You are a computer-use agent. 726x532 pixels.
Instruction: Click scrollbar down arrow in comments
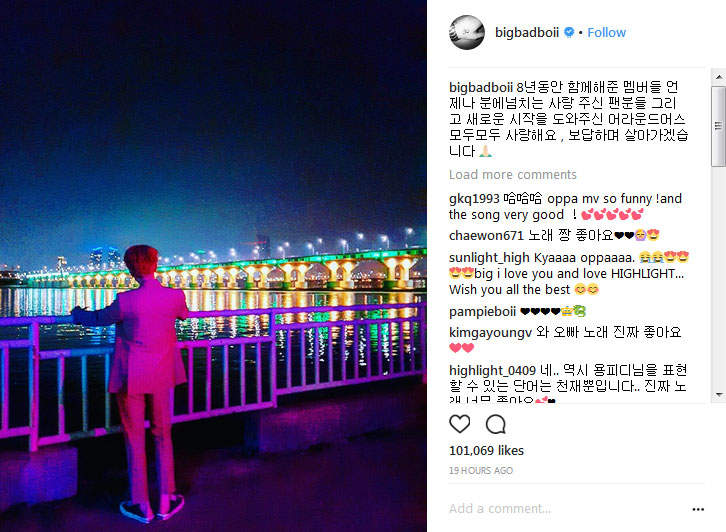pos(719,394)
